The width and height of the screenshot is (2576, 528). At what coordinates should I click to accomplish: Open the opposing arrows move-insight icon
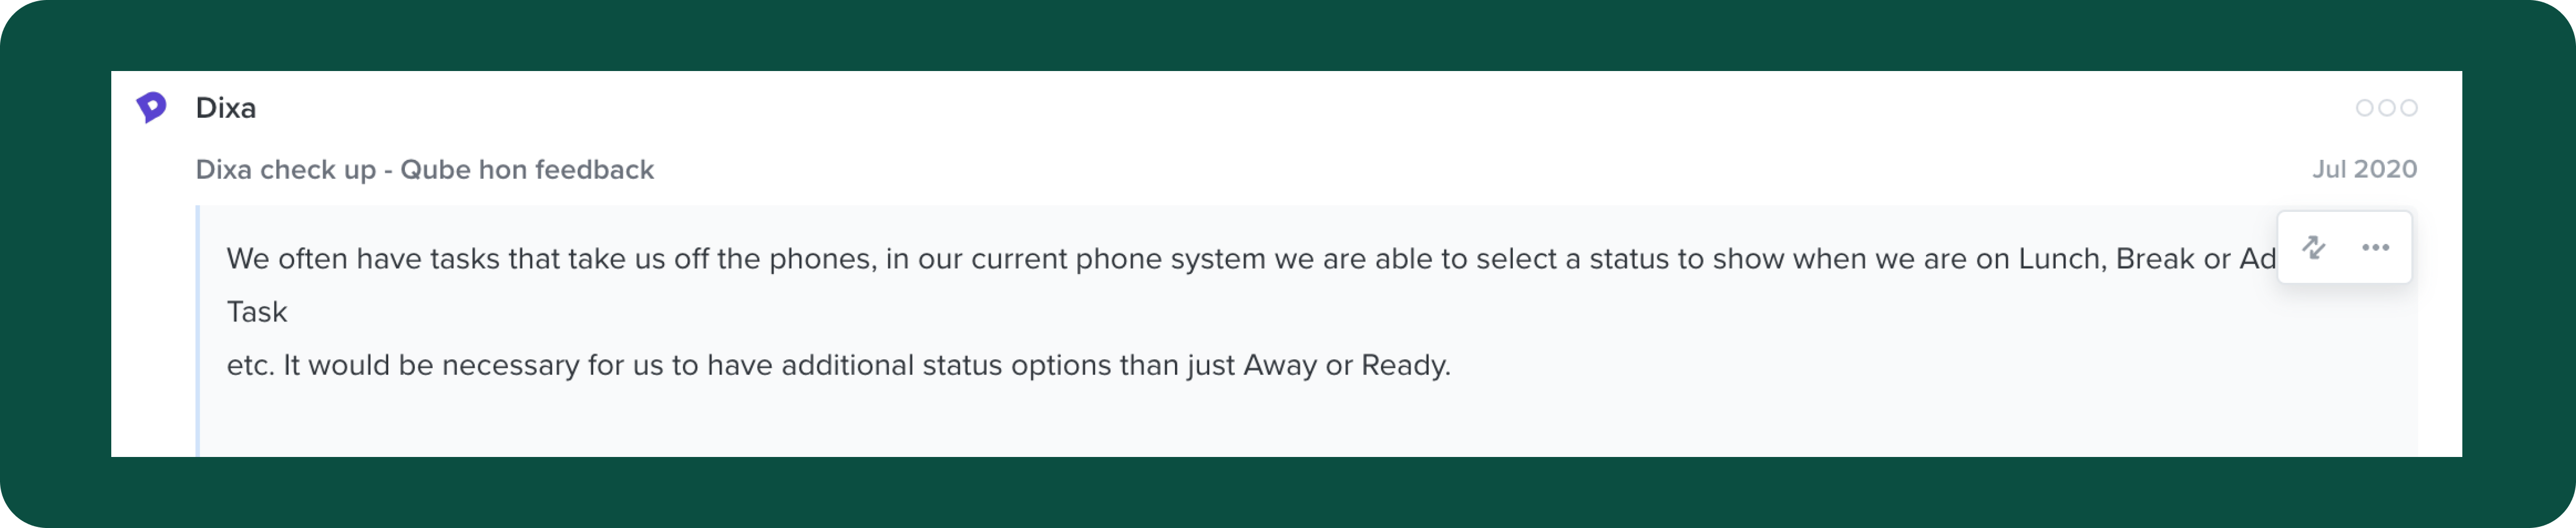click(x=2313, y=247)
